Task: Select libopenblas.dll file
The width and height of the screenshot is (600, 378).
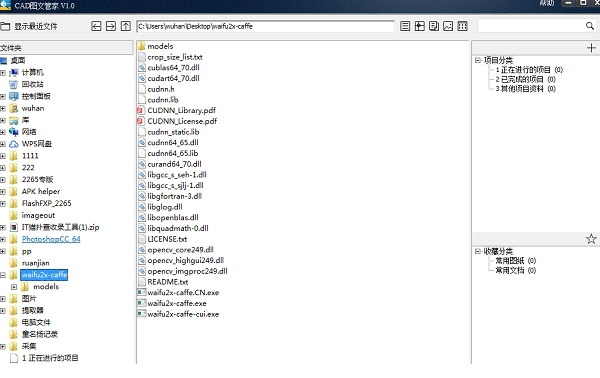Action: point(173,218)
